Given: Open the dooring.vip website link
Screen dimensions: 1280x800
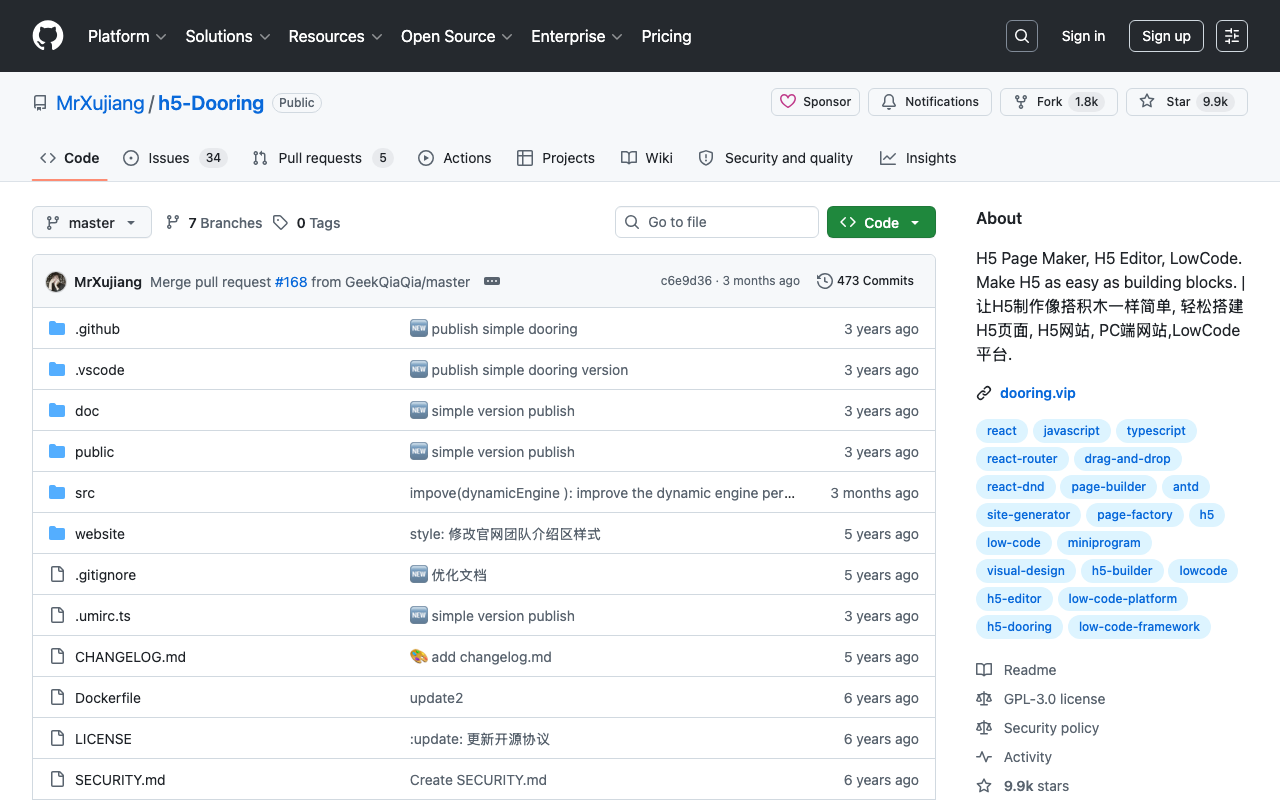Looking at the screenshot, I should [1038, 393].
